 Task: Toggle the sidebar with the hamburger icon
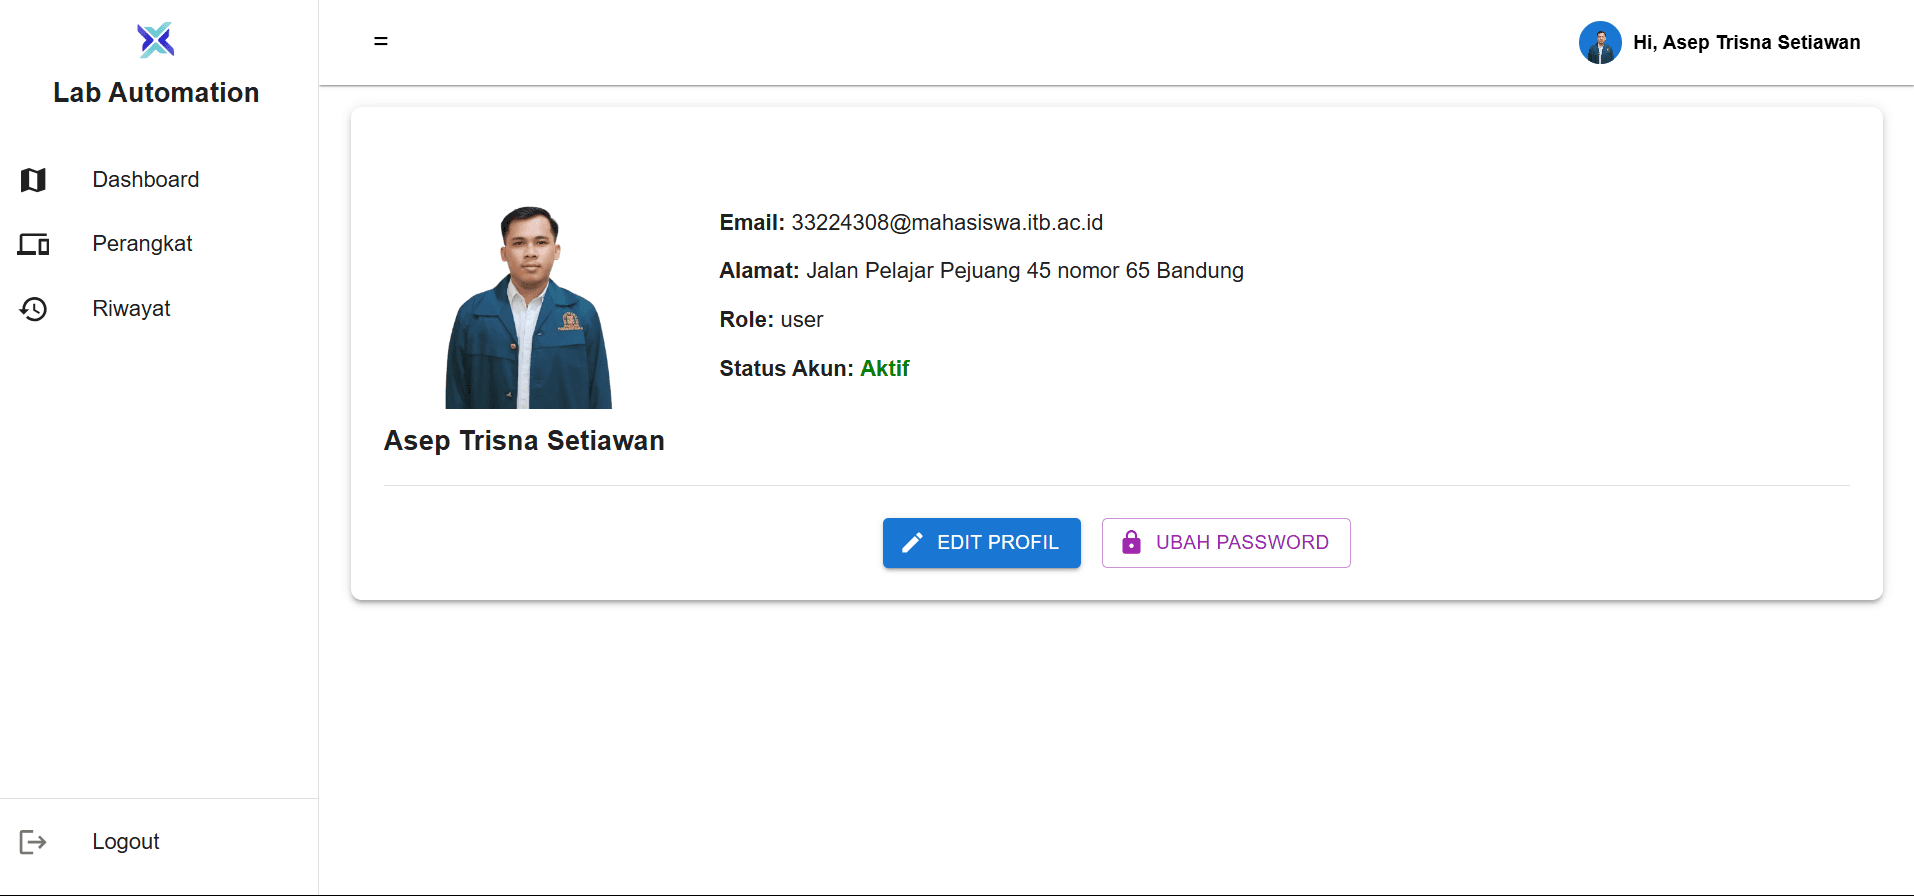(x=381, y=42)
